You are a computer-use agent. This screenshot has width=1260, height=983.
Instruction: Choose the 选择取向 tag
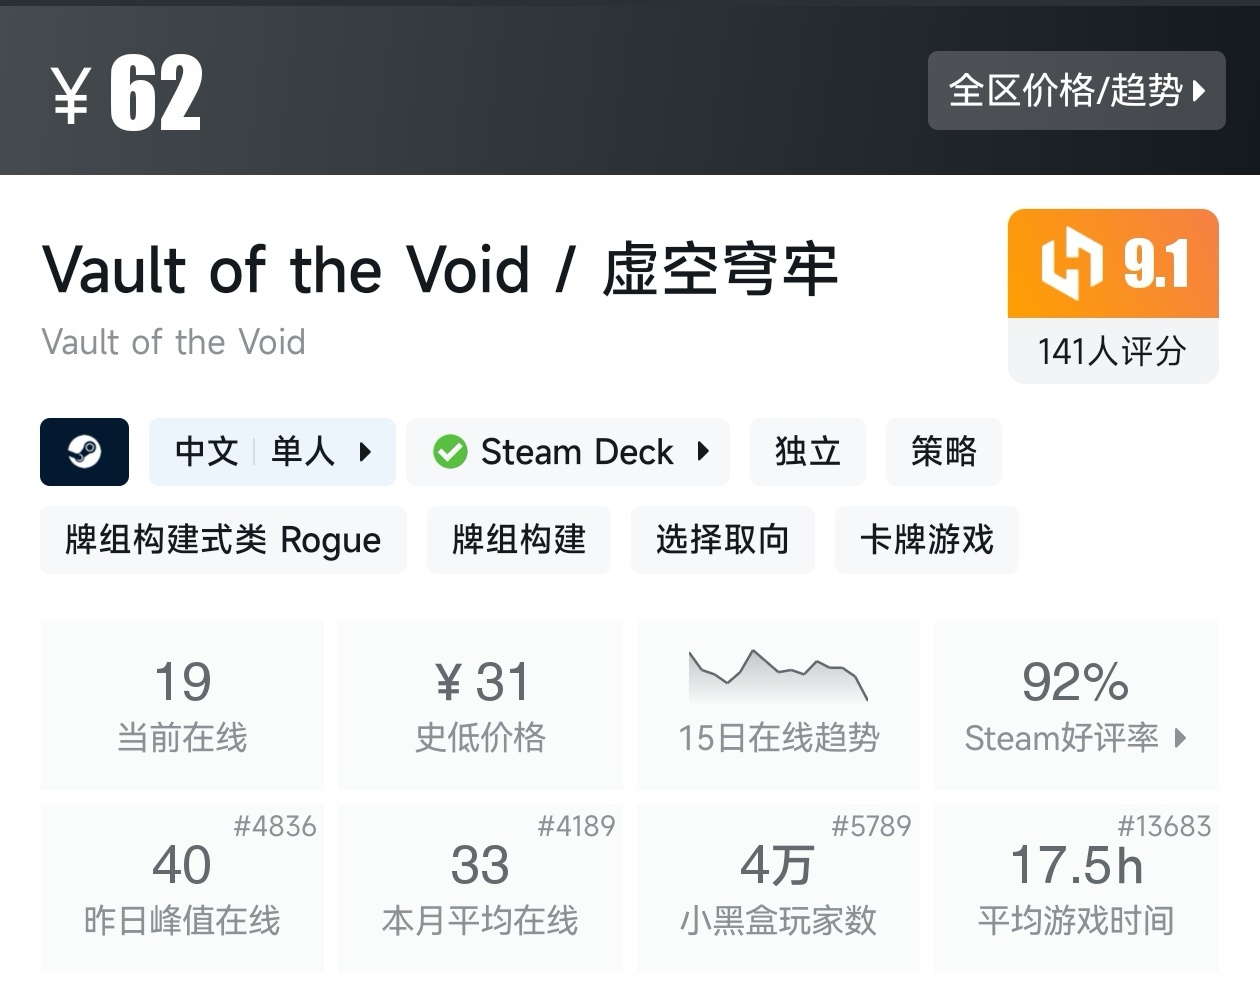722,540
